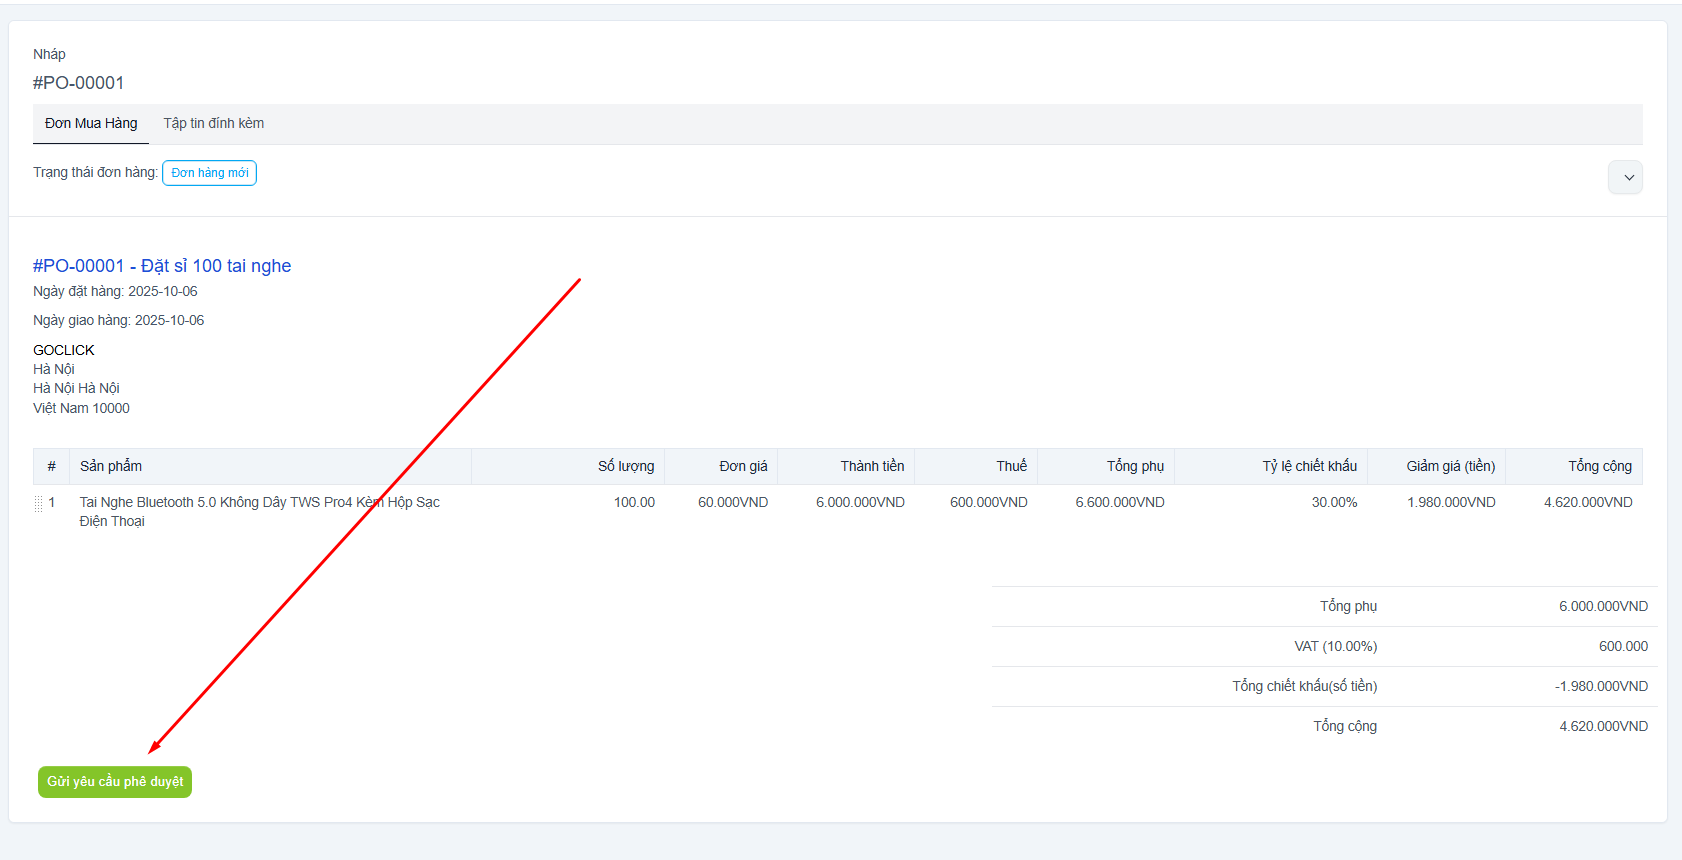Viewport: 1682px width, 860px height.
Task: Click the Giảm giá (tiền) column header
Action: point(1450,467)
